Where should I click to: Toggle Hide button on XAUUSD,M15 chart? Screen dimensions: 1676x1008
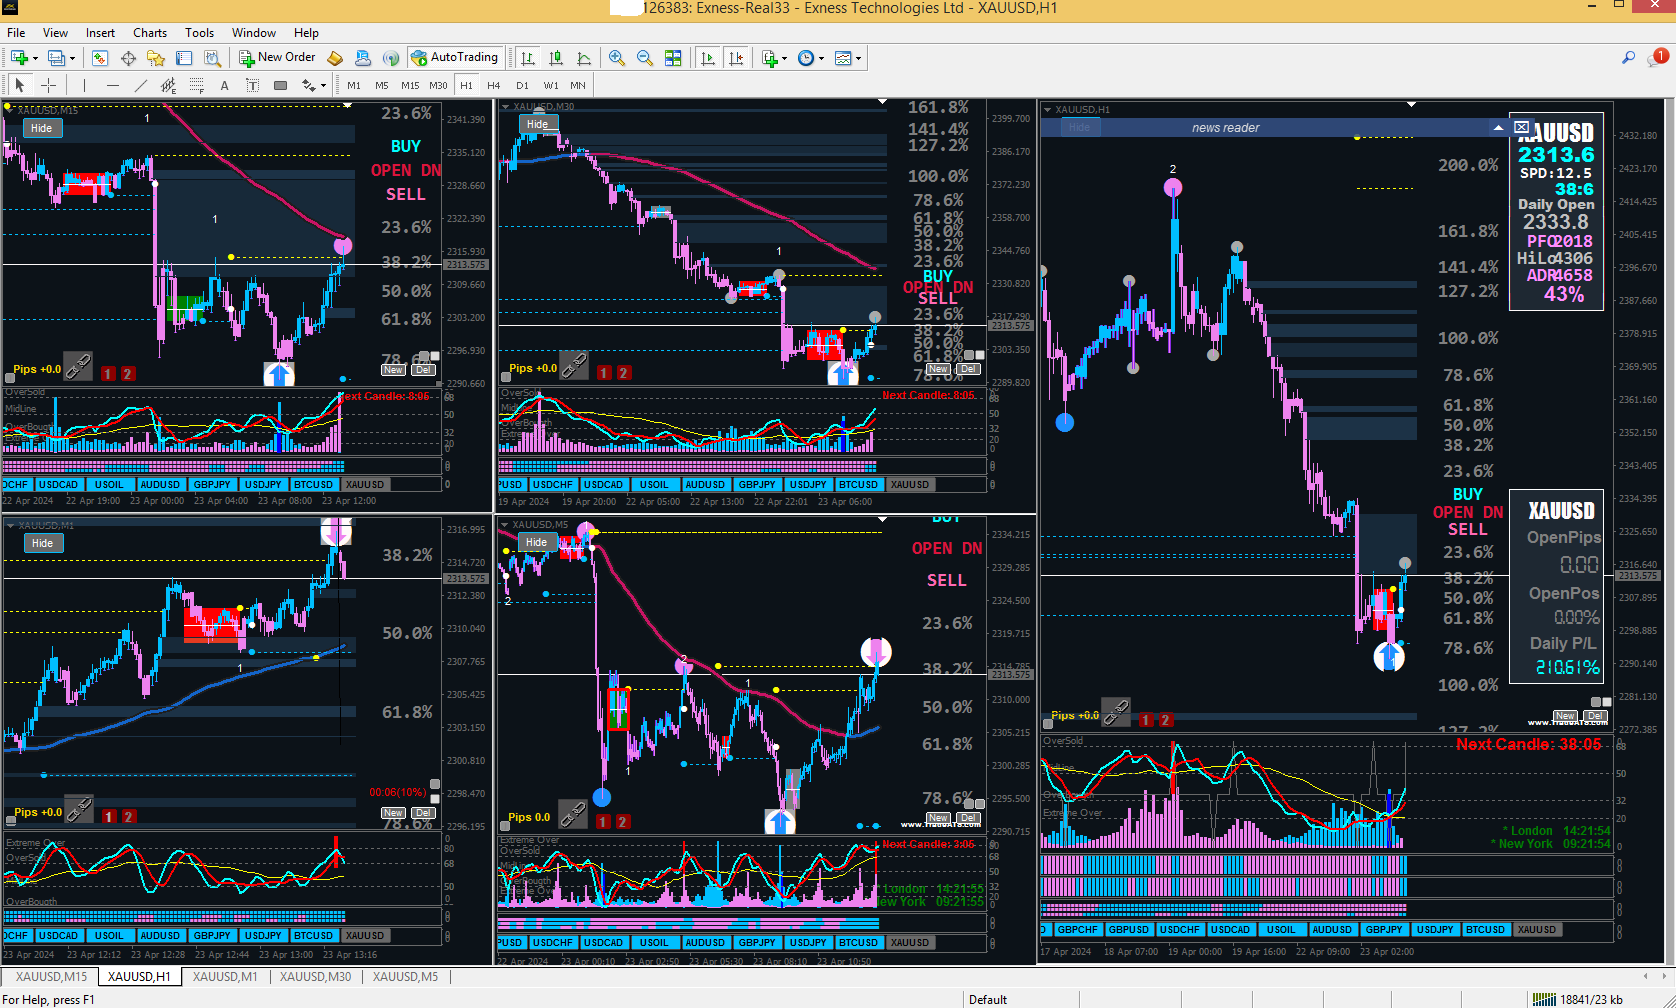[x=41, y=128]
